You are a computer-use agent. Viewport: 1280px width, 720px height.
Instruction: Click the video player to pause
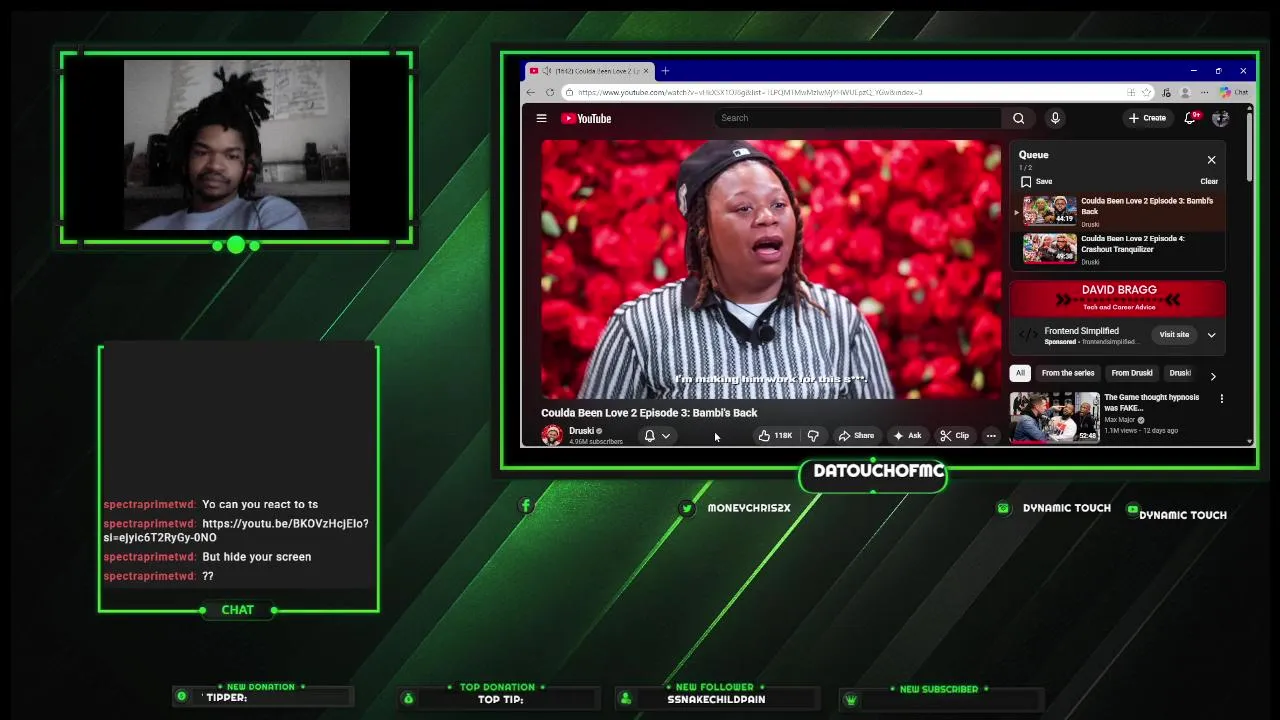click(771, 269)
